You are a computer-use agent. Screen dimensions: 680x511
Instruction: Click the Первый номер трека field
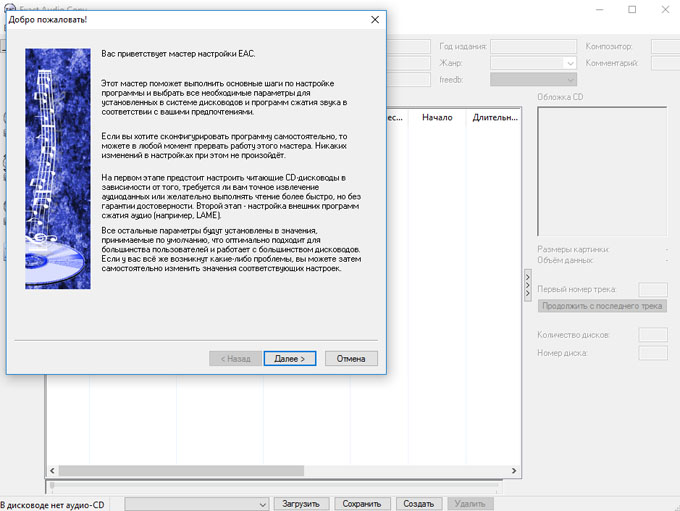click(x=652, y=289)
